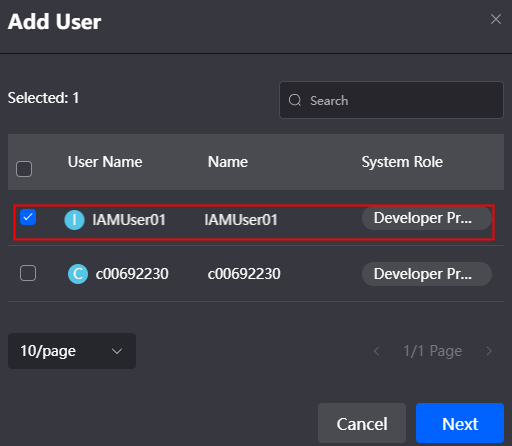Image resolution: width=512 pixels, height=446 pixels.
Task: Click the Search input field
Action: 391,100
